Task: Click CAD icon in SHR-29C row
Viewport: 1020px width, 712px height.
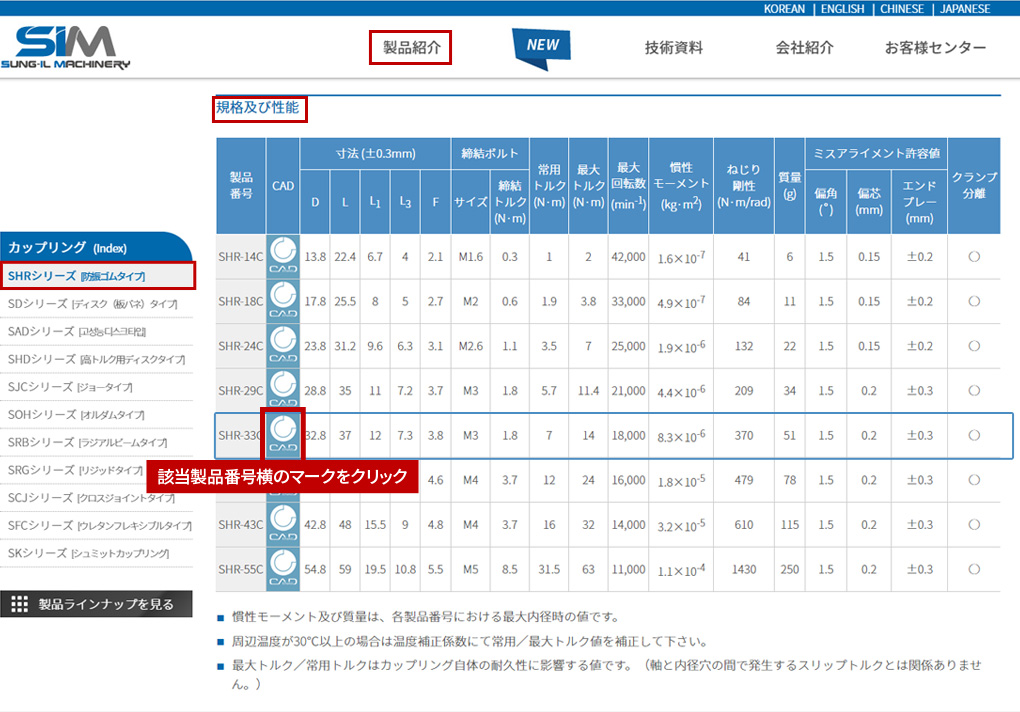Action: click(x=283, y=390)
